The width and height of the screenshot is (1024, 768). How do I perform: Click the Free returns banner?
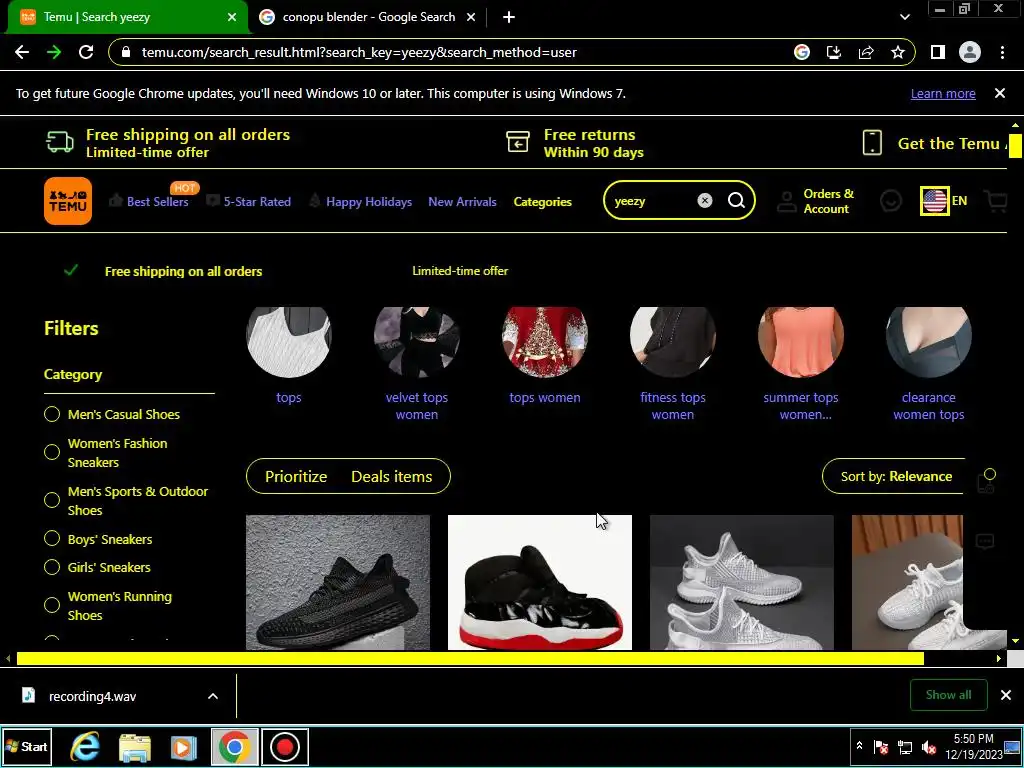575,143
